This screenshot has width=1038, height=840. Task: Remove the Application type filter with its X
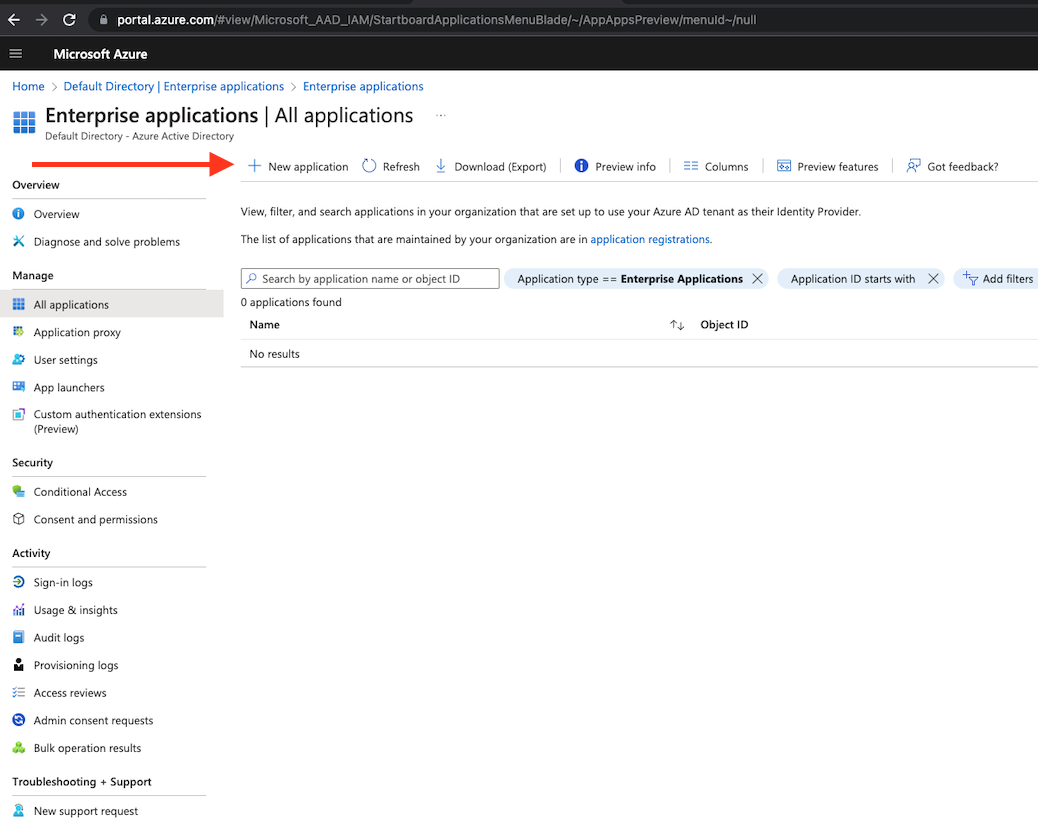click(757, 279)
